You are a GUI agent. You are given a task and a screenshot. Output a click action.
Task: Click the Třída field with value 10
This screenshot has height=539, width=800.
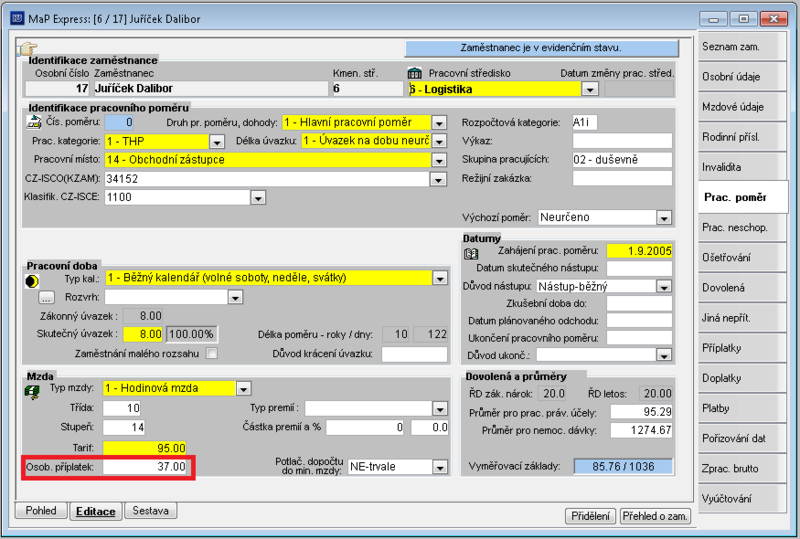121,408
